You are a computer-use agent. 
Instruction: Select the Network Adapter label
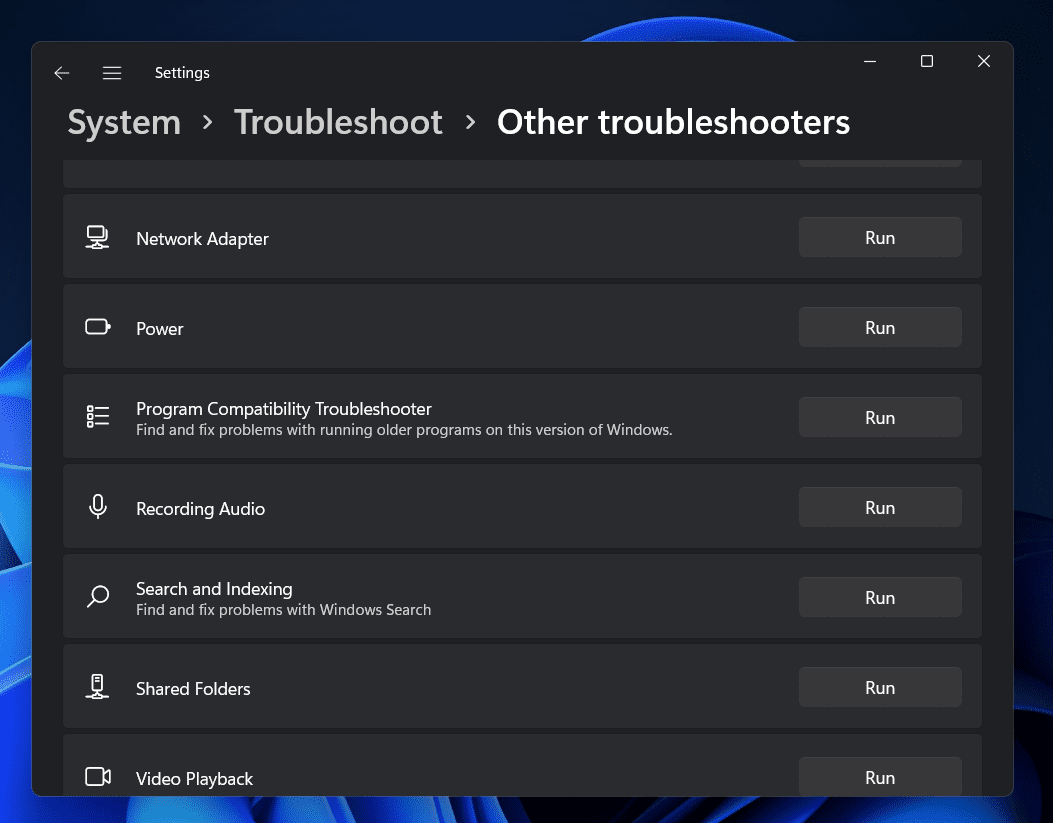pyautogui.click(x=202, y=239)
